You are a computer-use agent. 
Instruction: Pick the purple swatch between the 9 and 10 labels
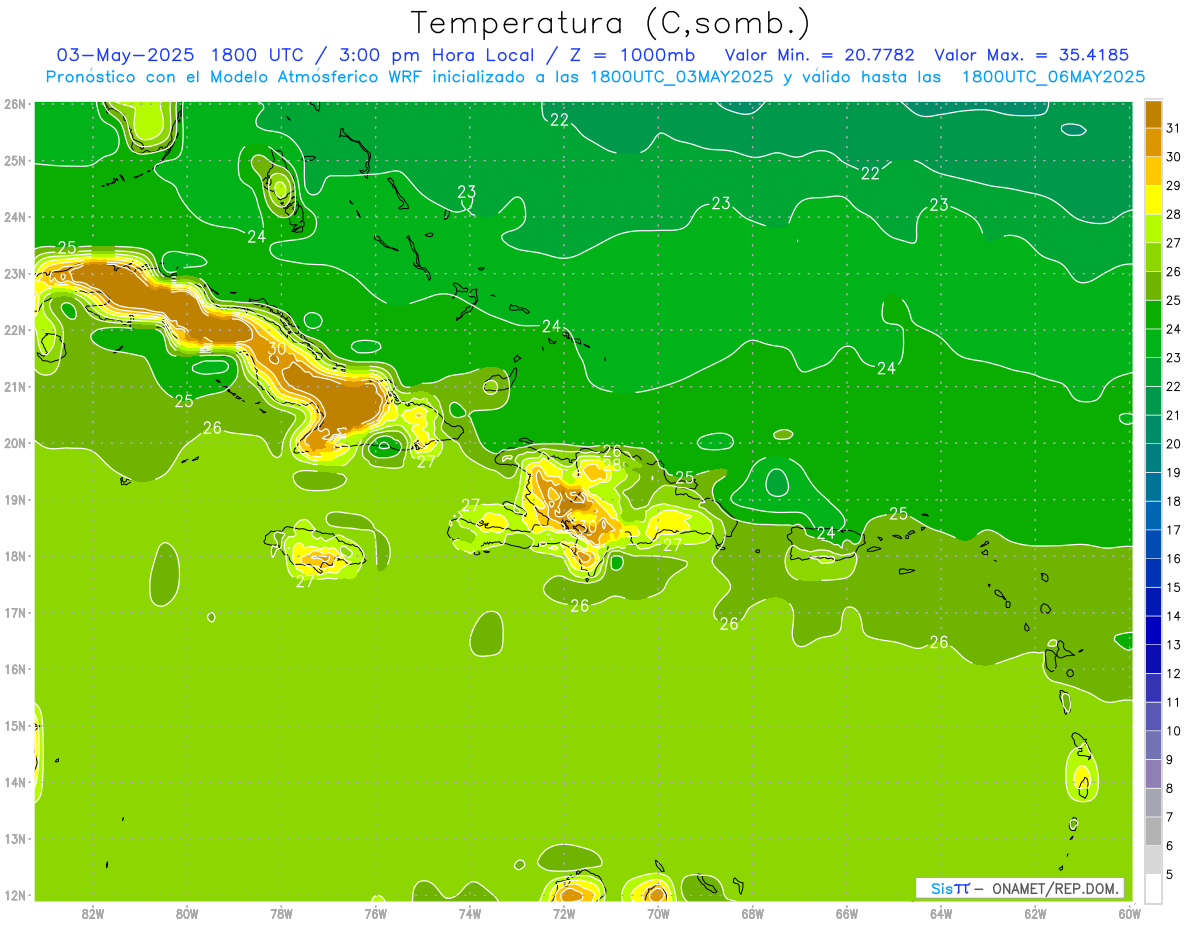1153,745
